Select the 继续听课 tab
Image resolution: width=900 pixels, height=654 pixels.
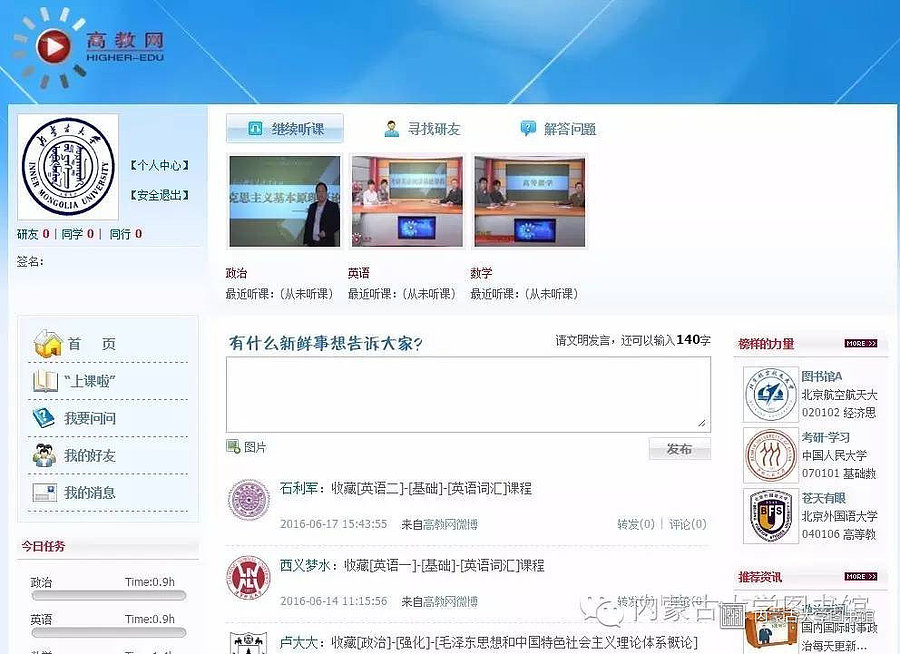(285, 128)
